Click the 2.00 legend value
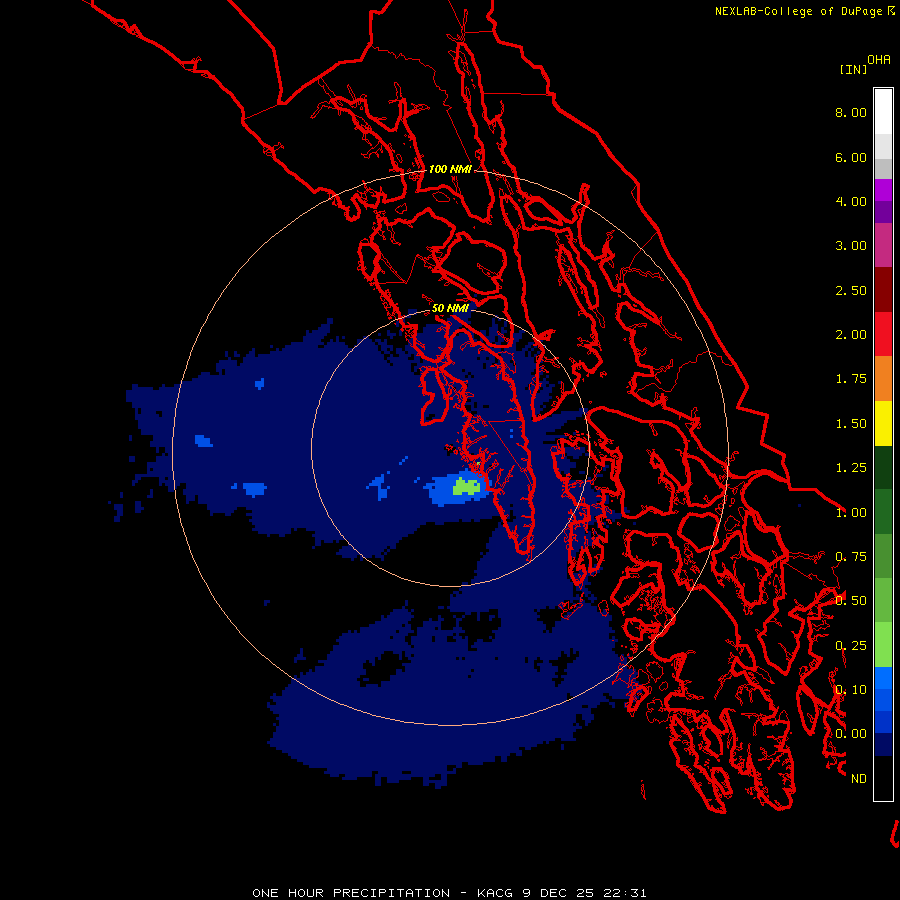The image size is (900, 900). click(851, 335)
